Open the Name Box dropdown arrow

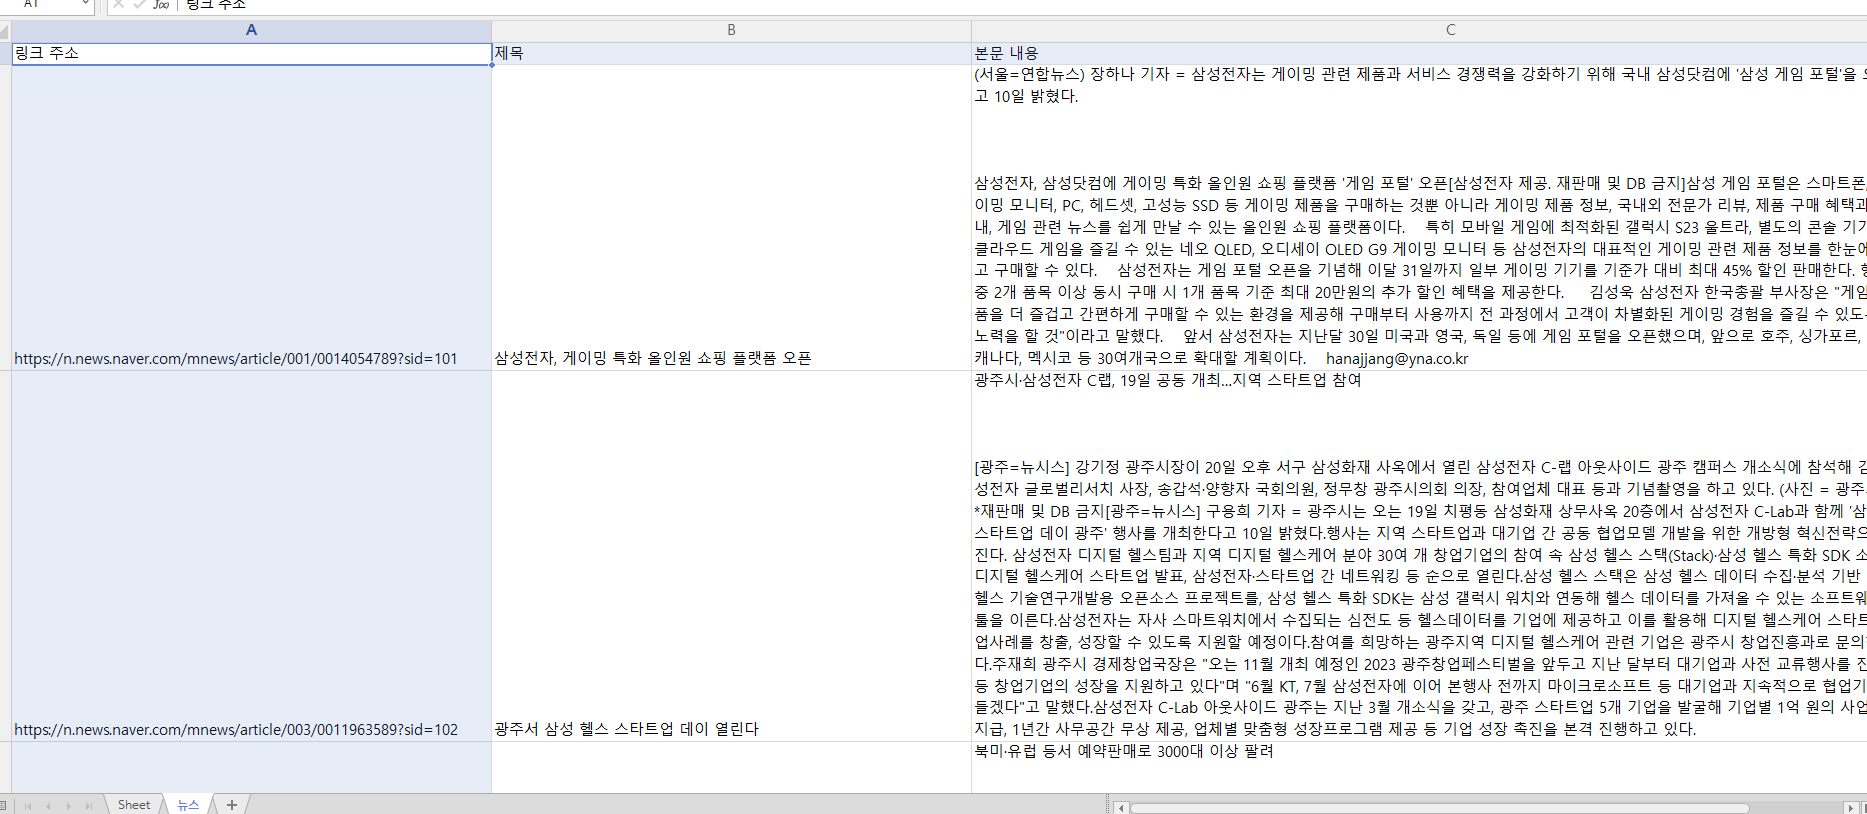pyautogui.click(x=85, y=4)
